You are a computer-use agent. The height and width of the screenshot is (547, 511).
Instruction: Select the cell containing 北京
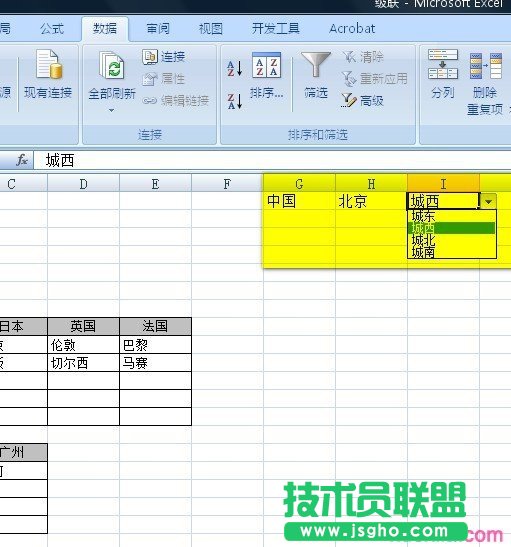click(x=371, y=201)
